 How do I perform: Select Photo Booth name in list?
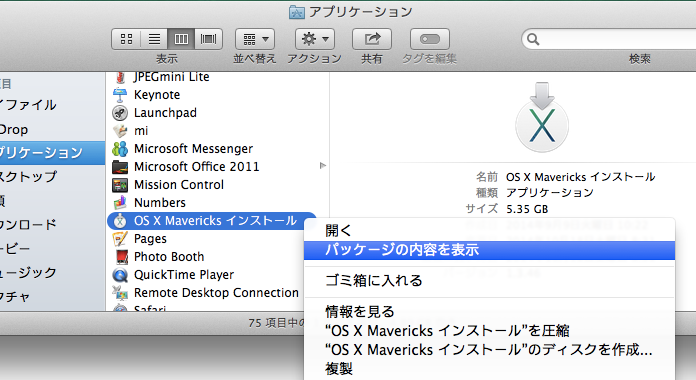(x=169, y=257)
